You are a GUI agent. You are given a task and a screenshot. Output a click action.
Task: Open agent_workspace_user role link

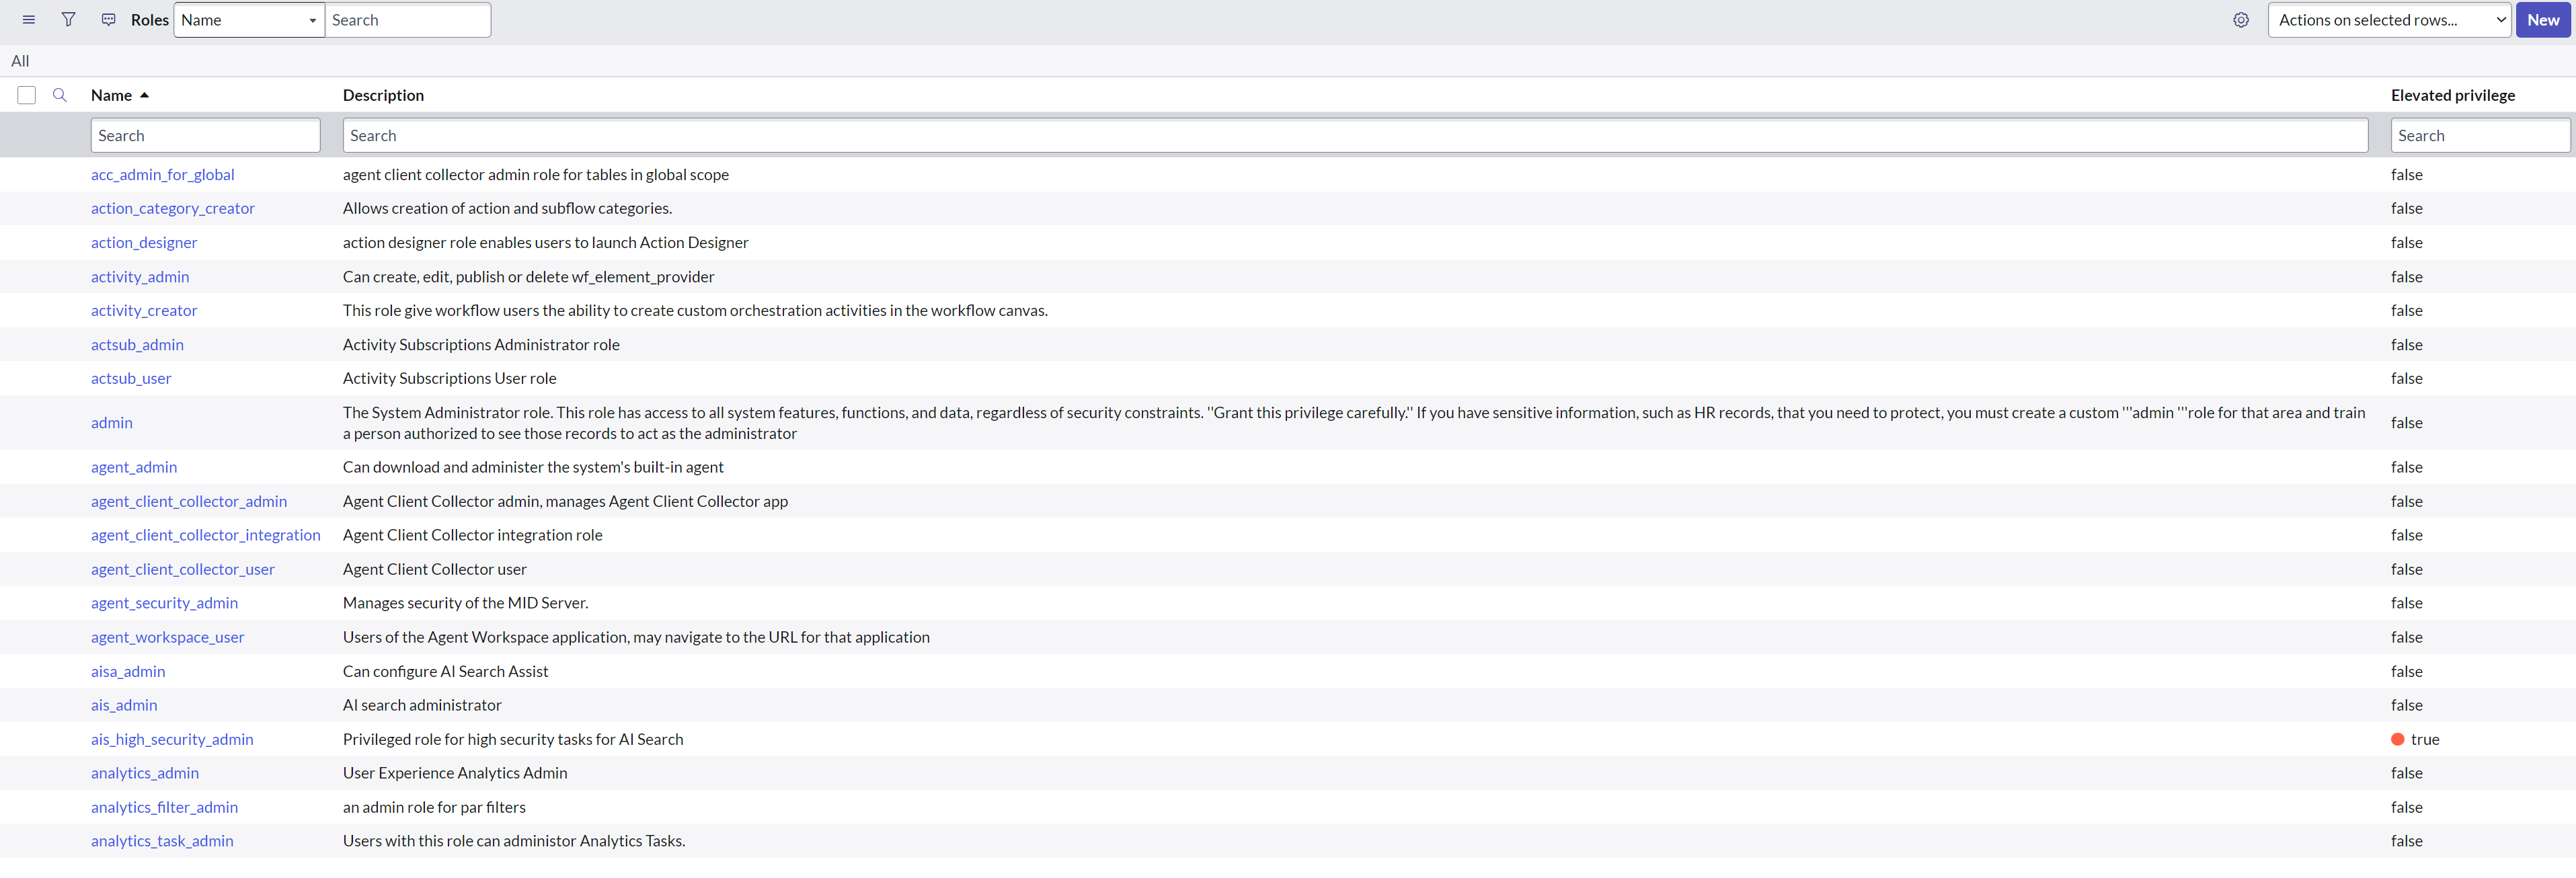coord(167,637)
